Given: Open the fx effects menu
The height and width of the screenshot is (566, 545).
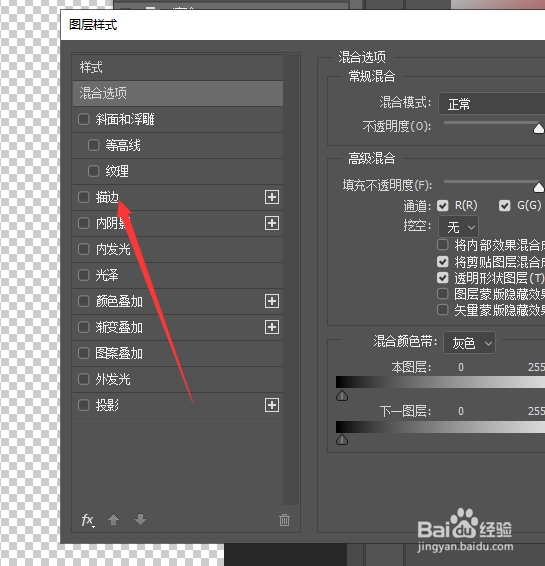Looking at the screenshot, I should (88, 520).
